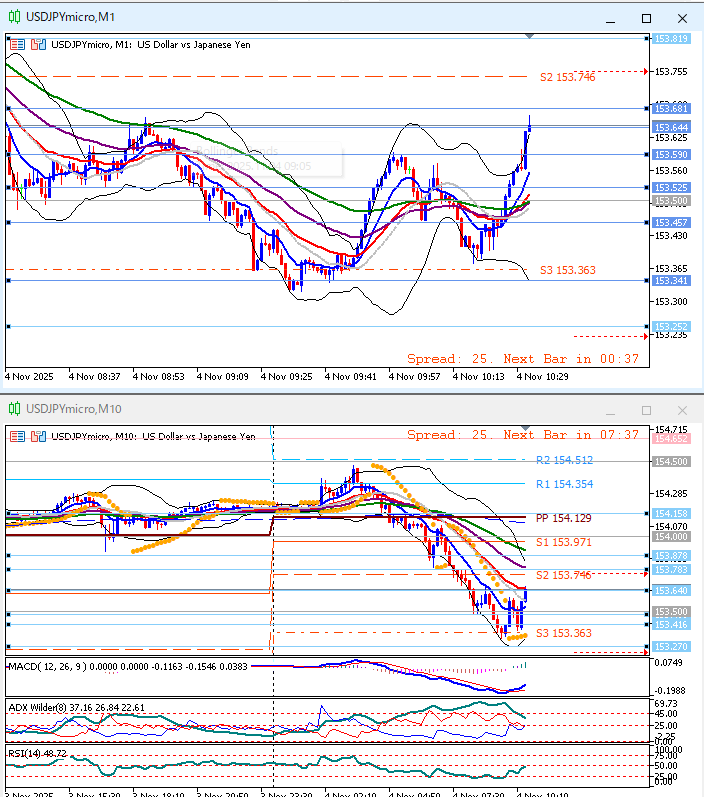Screen dimensions: 704x797
Task: Select the S2 153.746 pivot label on the M1 chart
Action: [x=567, y=77]
